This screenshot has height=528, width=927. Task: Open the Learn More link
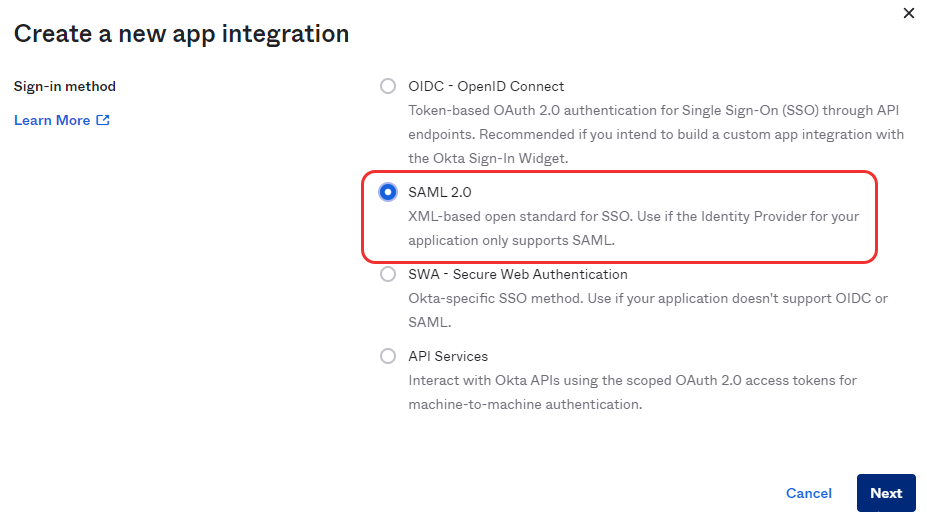52,120
